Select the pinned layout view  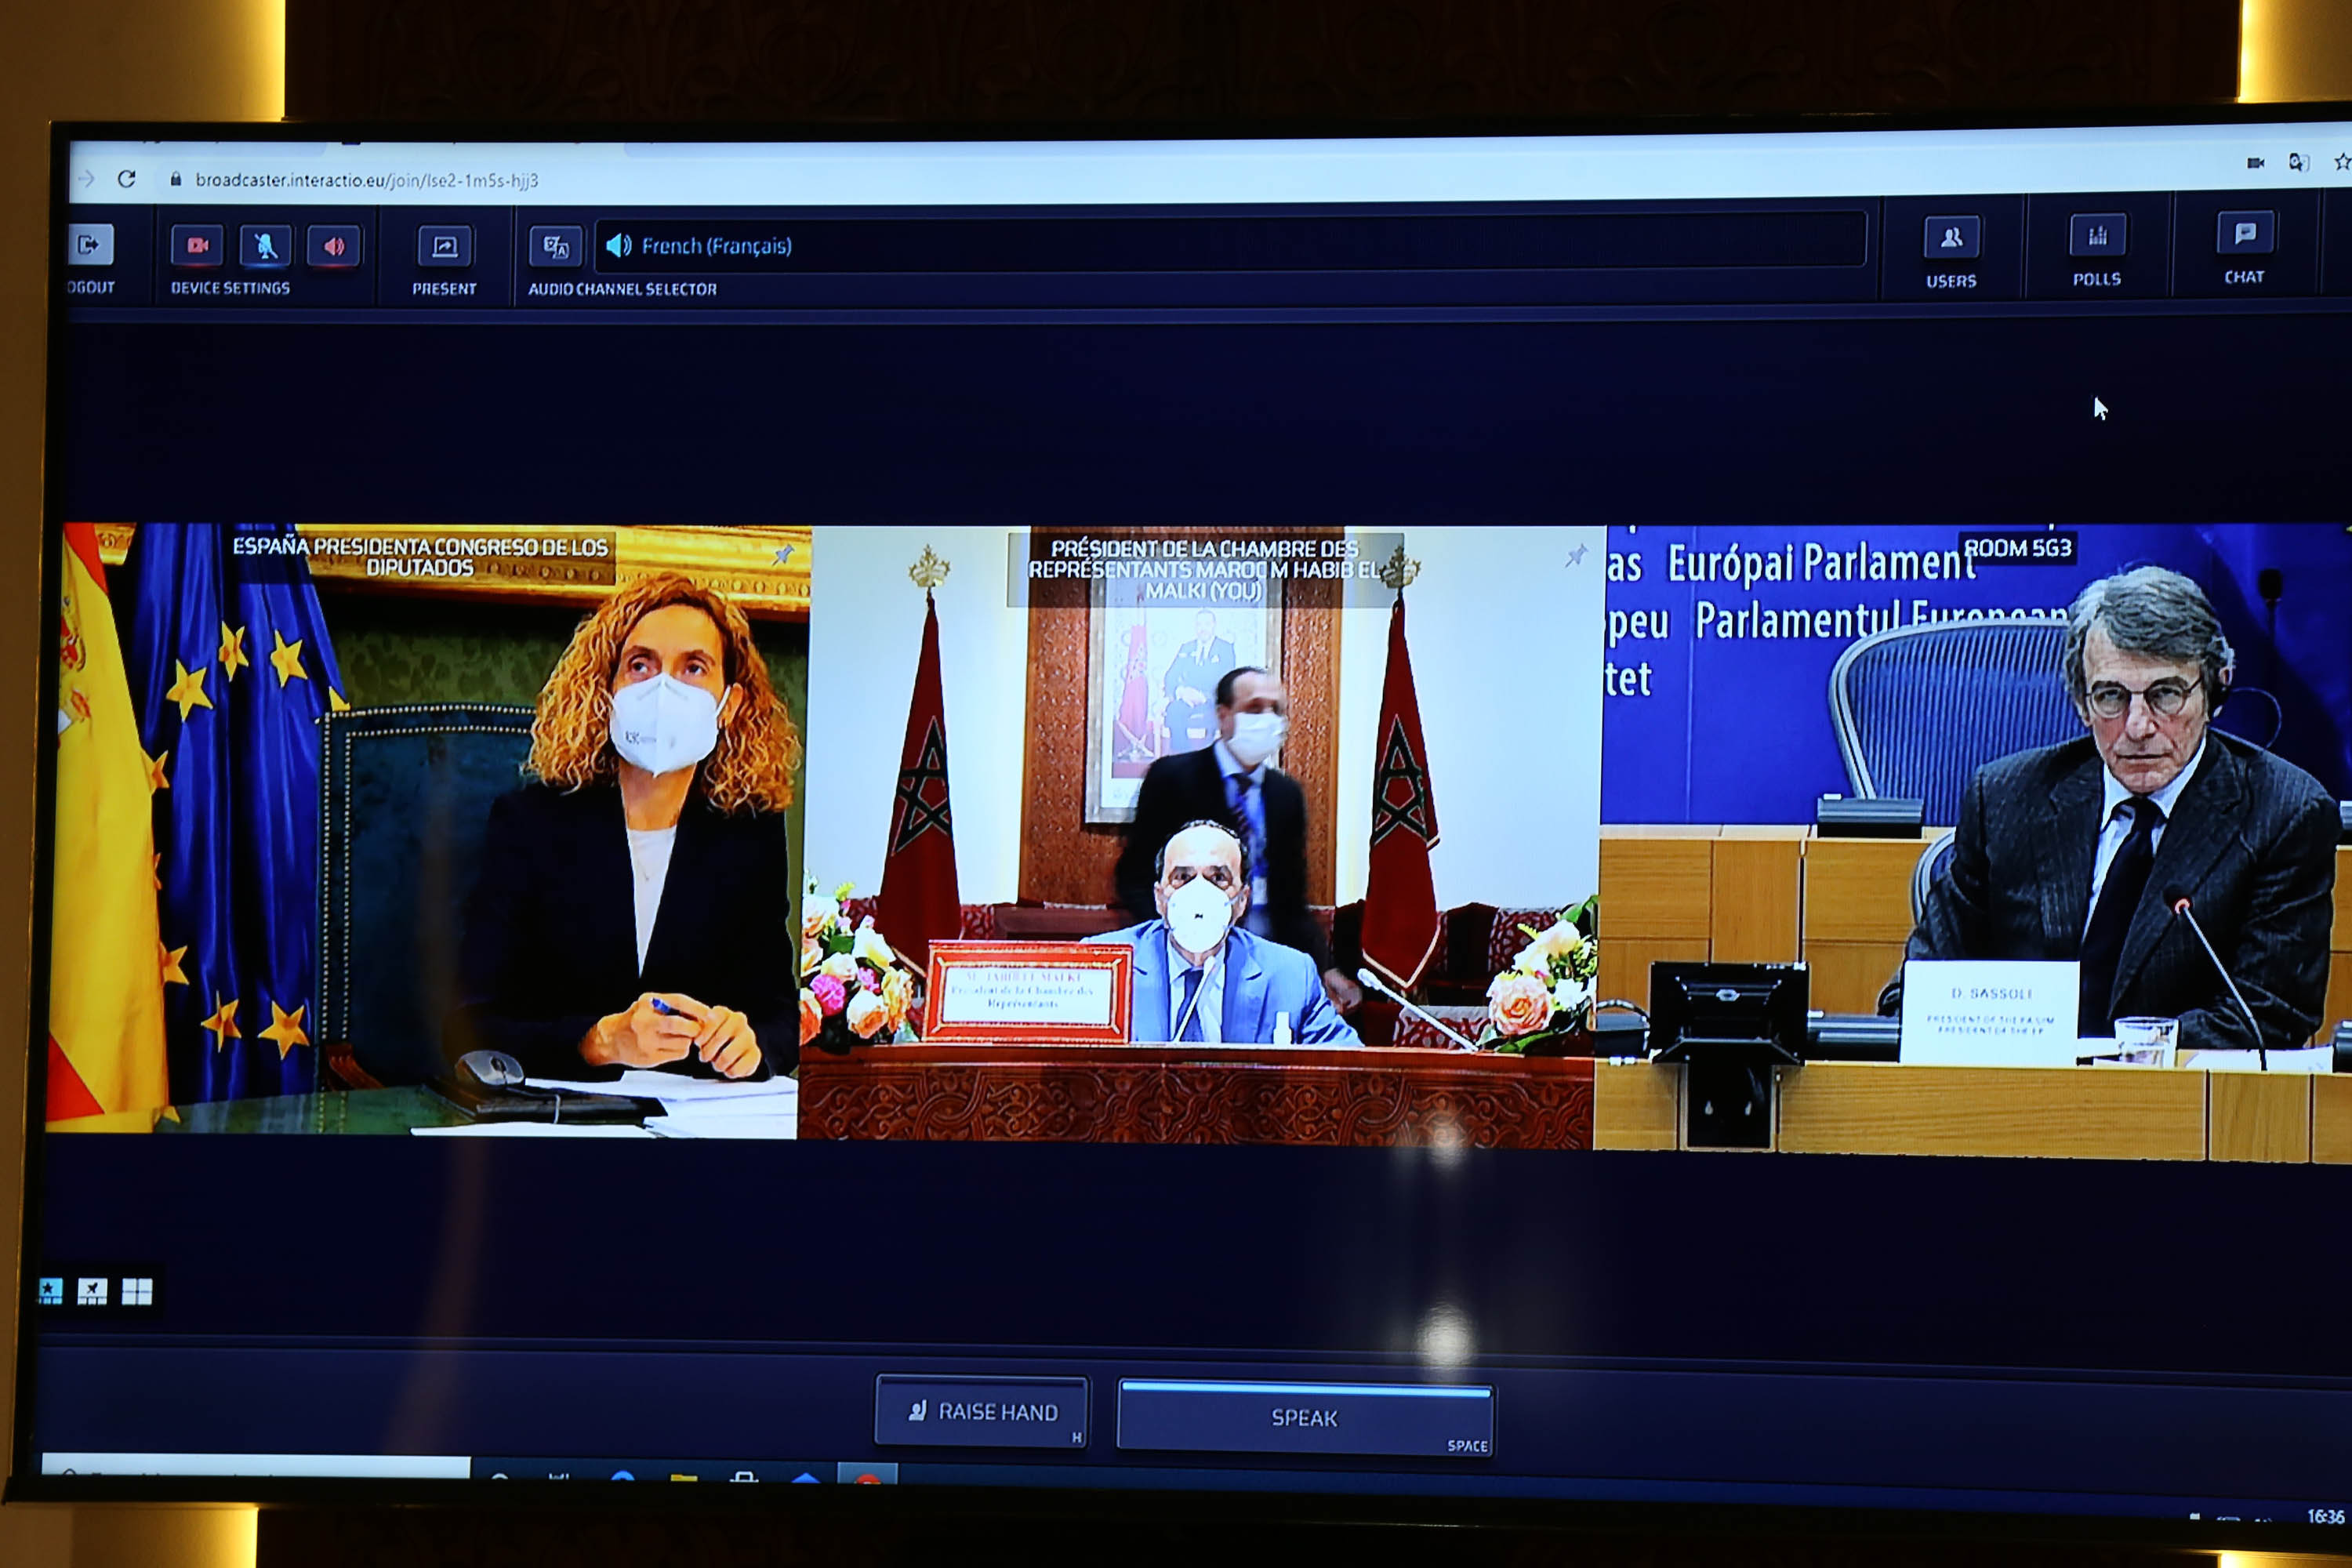pos(92,1291)
